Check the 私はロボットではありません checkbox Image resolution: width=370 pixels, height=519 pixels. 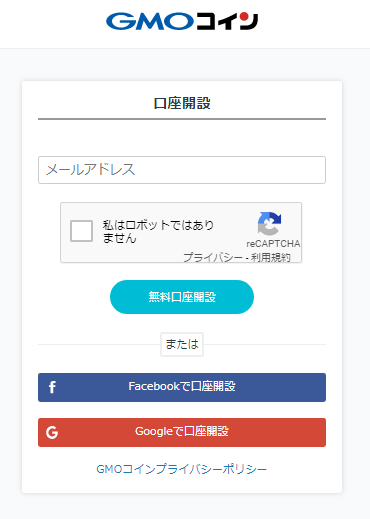[81, 231]
